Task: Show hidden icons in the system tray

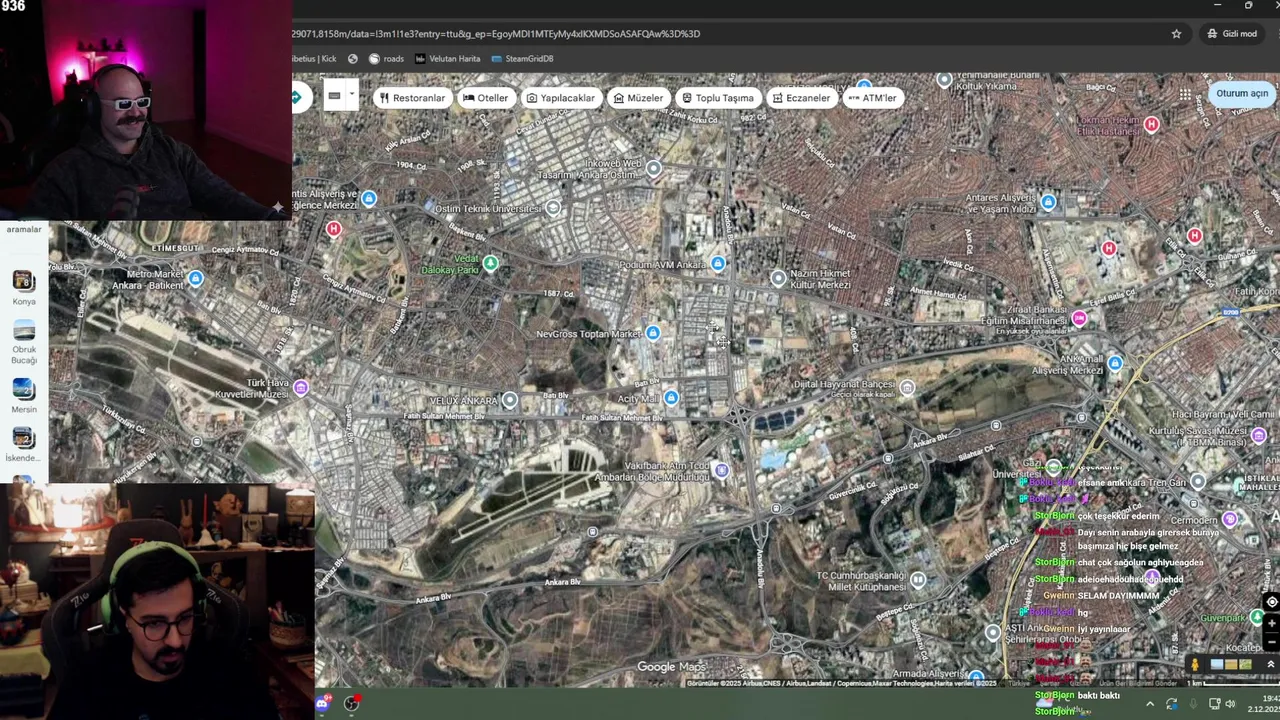Action: pyautogui.click(x=1149, y=704)
